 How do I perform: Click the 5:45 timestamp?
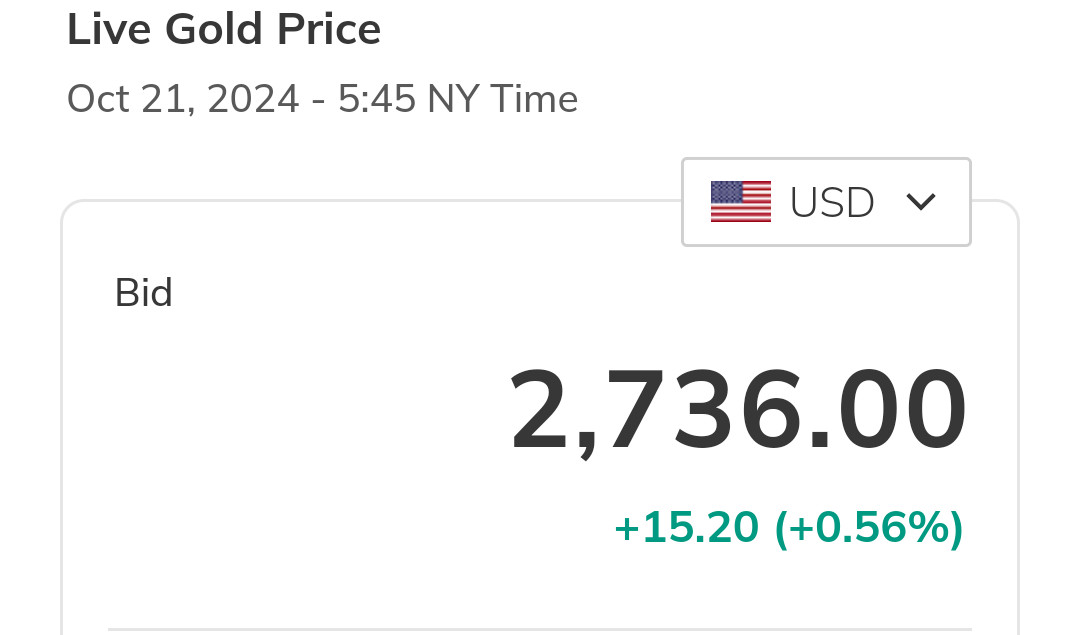click(x=378, y=99)
